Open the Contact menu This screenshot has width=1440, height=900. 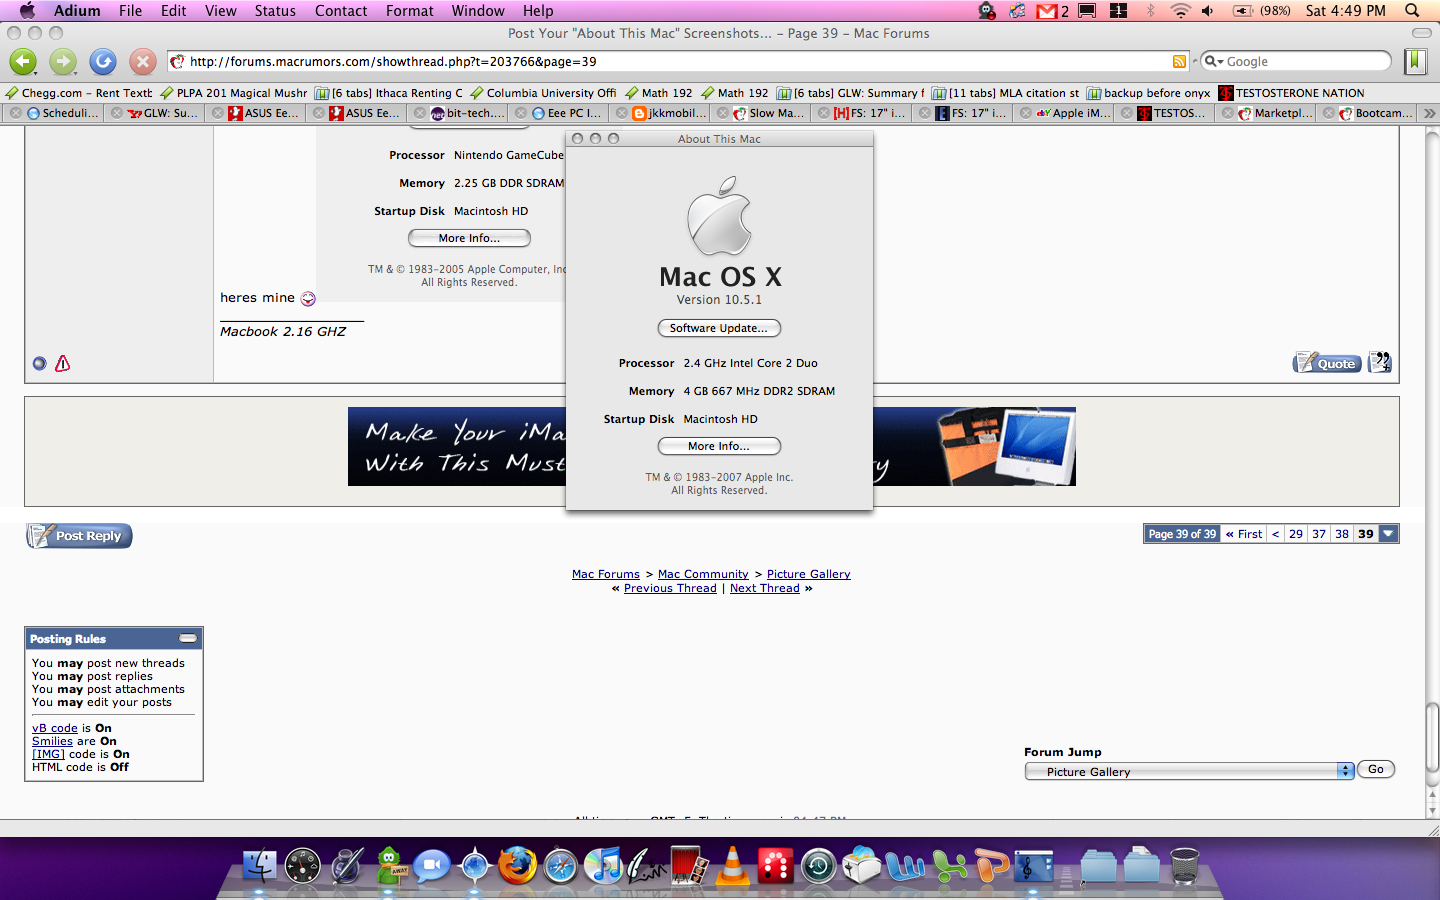pyautogui.click(x=341, y=11)
